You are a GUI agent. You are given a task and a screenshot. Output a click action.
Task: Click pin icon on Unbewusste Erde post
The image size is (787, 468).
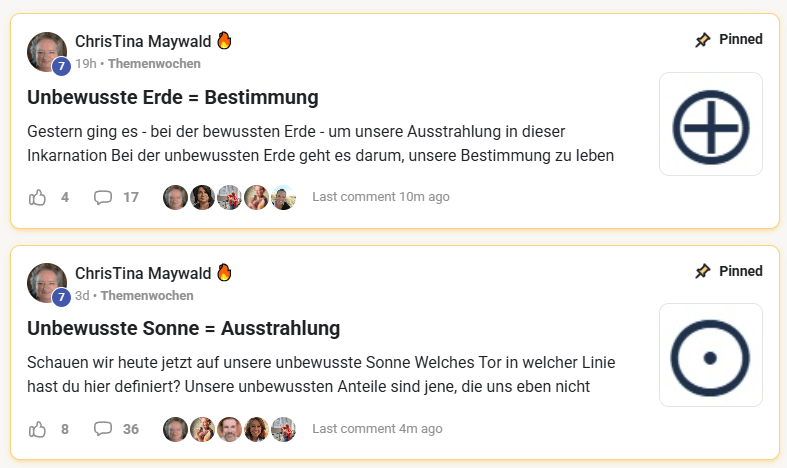click(703, 40)
